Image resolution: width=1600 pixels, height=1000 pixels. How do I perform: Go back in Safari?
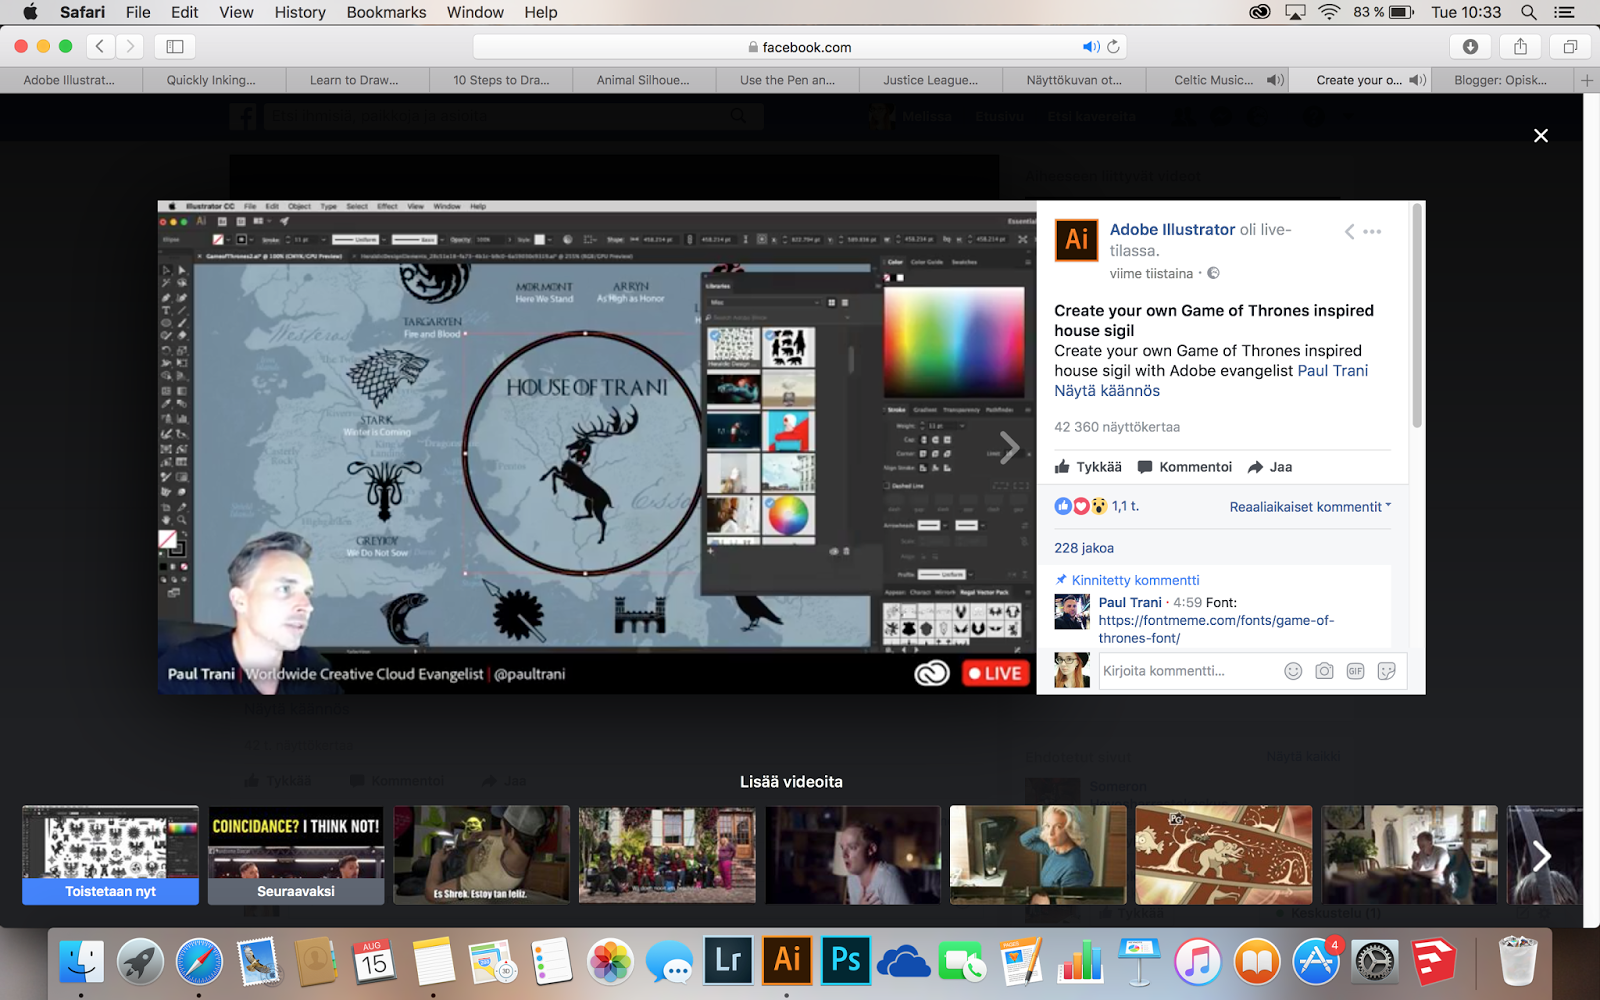point(100,46)
